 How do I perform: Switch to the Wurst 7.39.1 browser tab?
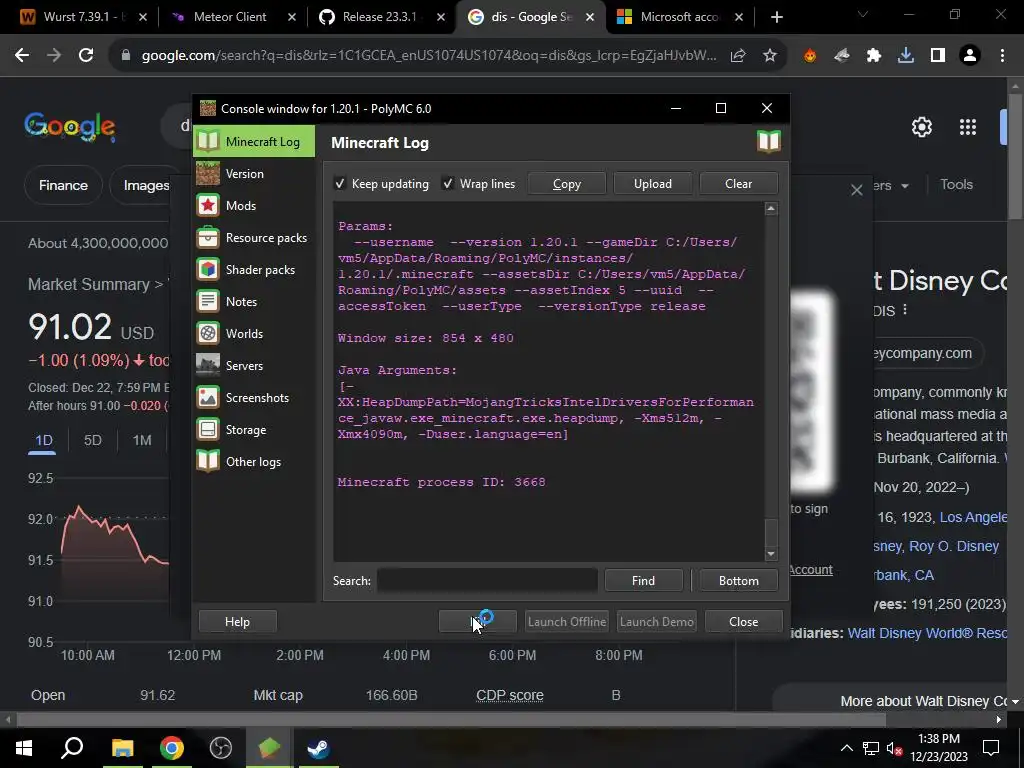[x=83, y=17]
